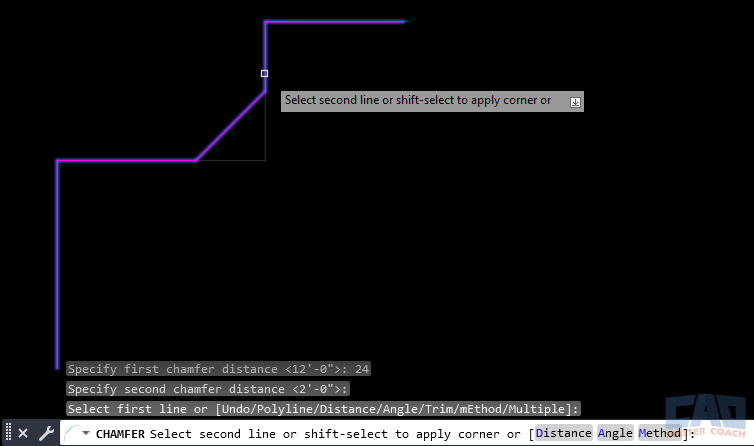Image resolution: width=754 pixels, height=446 pixels.
Task: Choose the Method option in command prompt
Action: pyautogui.click(x=660, y=433)
